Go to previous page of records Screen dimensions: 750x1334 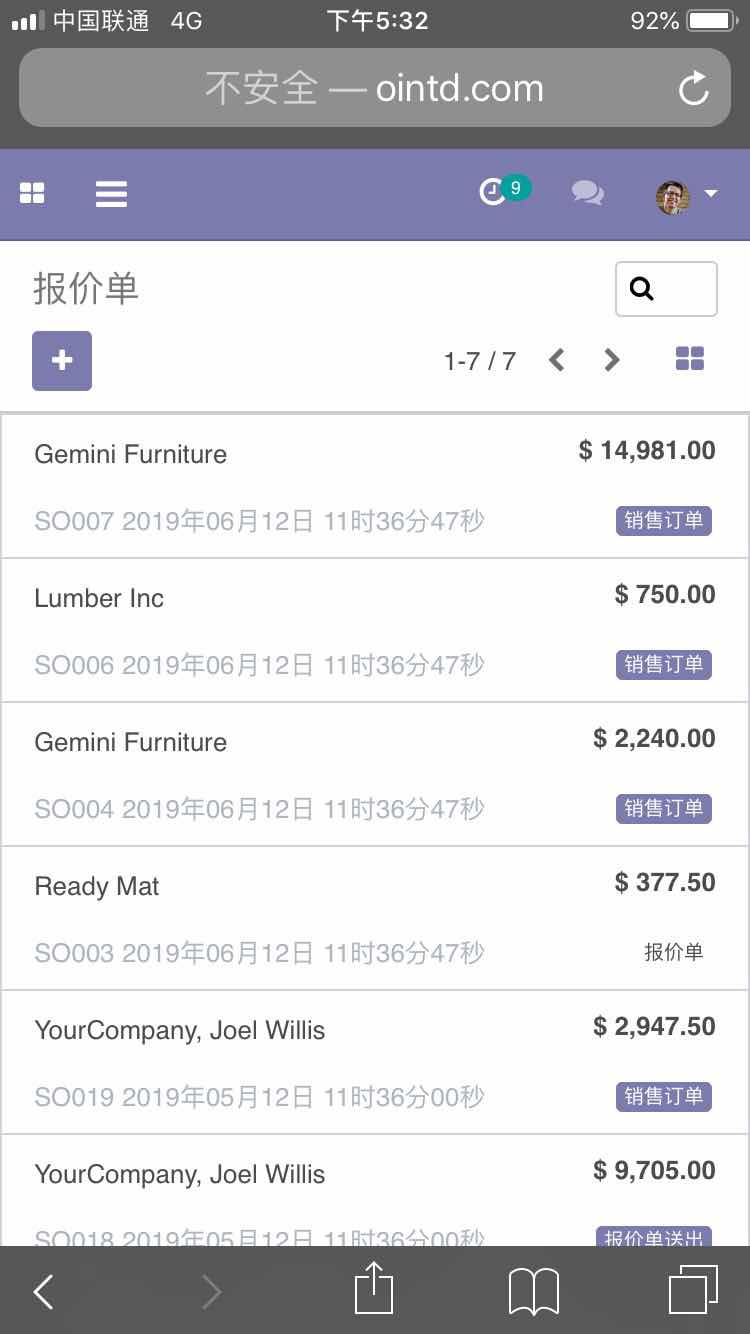(557, 360)
